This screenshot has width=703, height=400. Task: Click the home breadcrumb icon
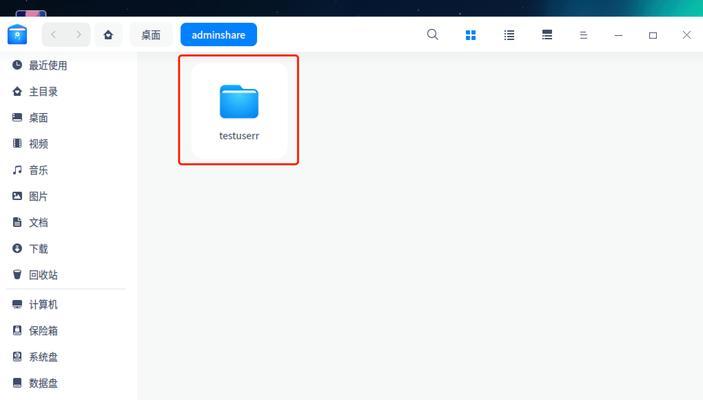click(108, 35)
